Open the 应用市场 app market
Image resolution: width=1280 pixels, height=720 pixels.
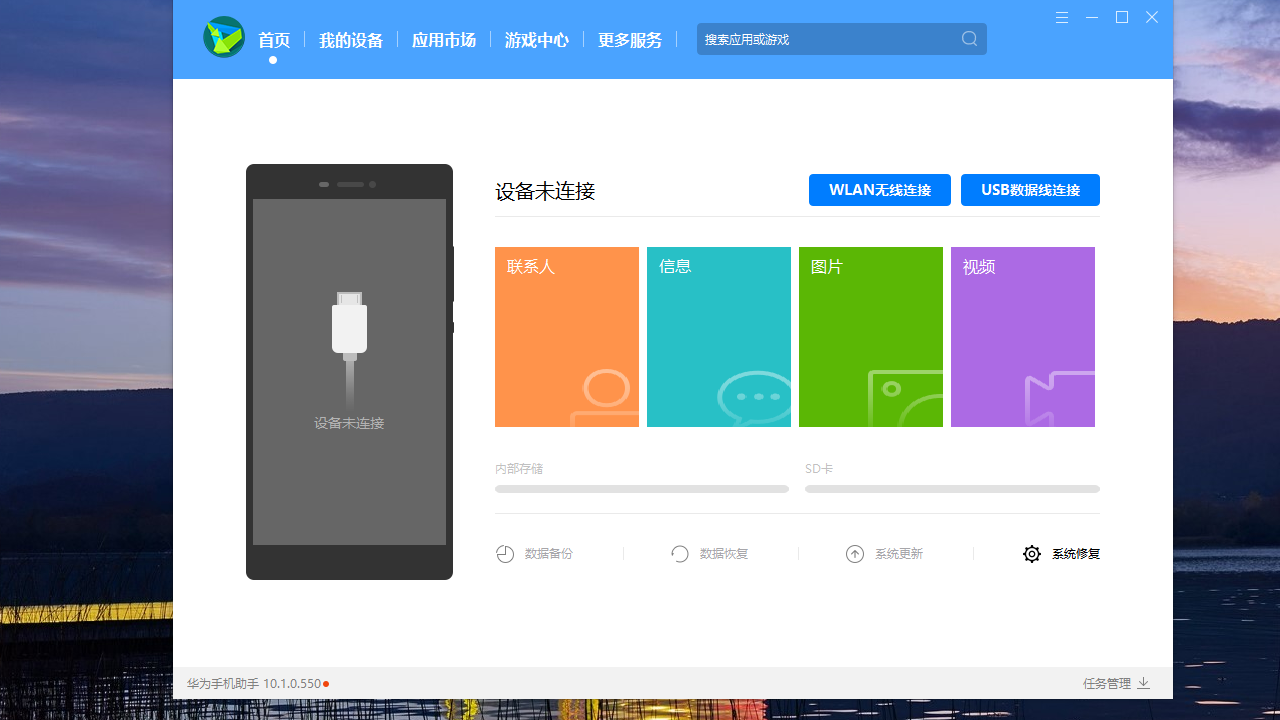click(444, 40)
